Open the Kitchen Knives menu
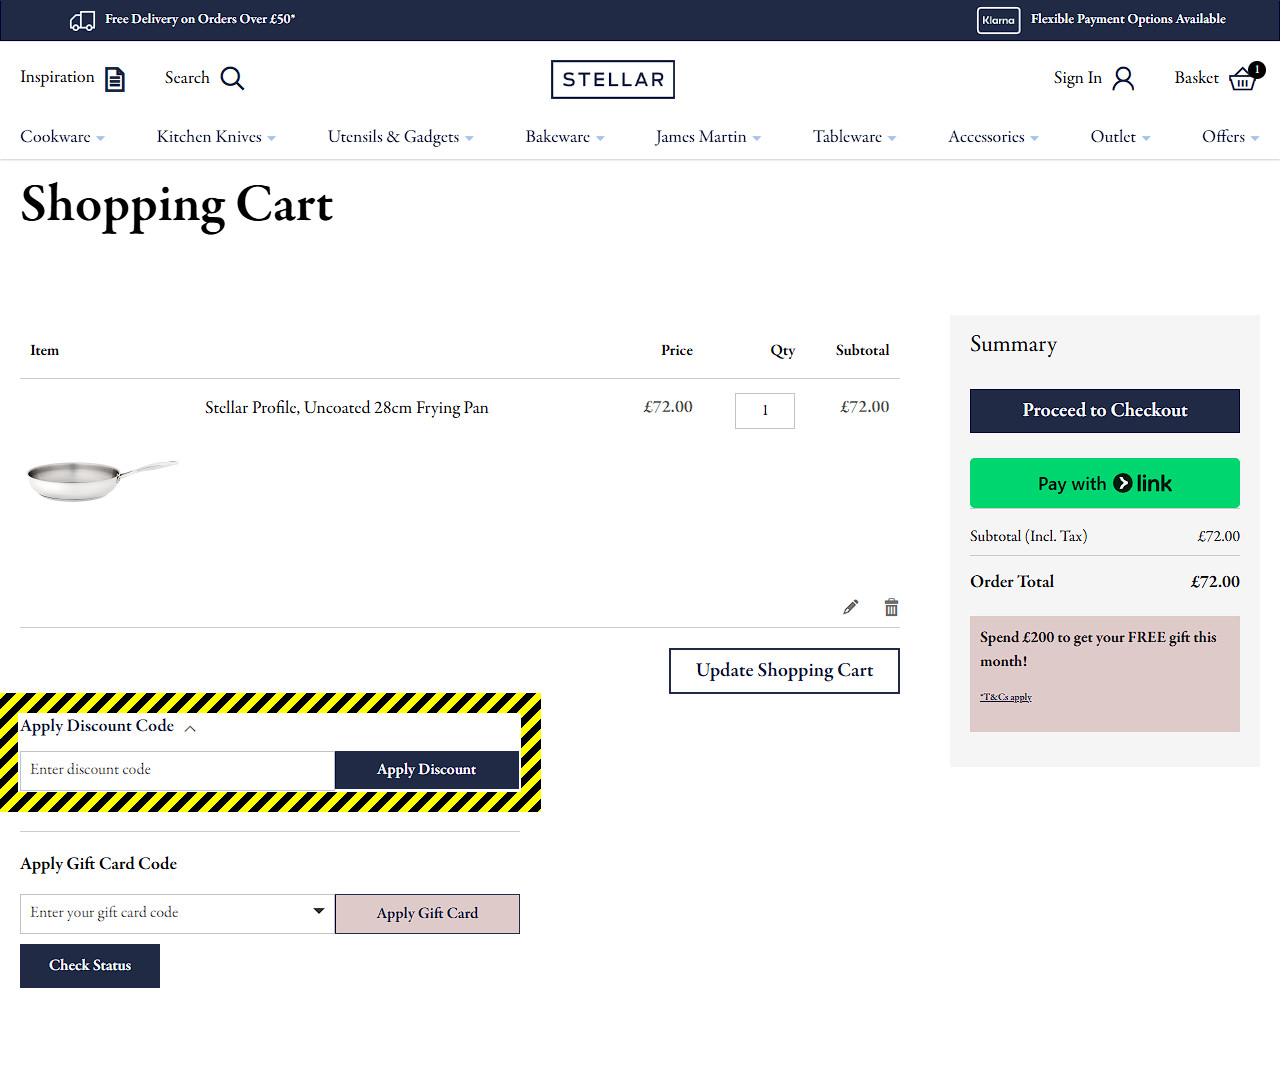Image resolution: width=1280 pixels, height=1080 pixels. coord(215,137)
